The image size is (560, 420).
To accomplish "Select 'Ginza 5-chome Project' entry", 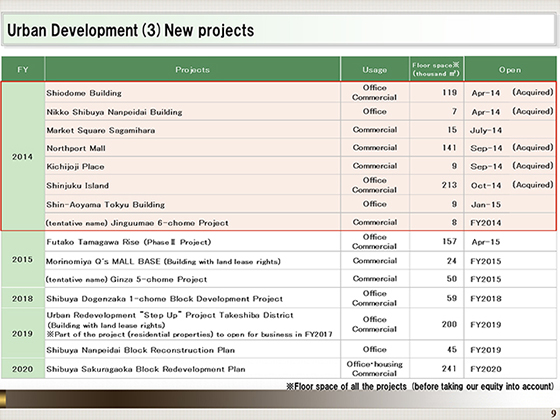I will [x=126, y=279].
